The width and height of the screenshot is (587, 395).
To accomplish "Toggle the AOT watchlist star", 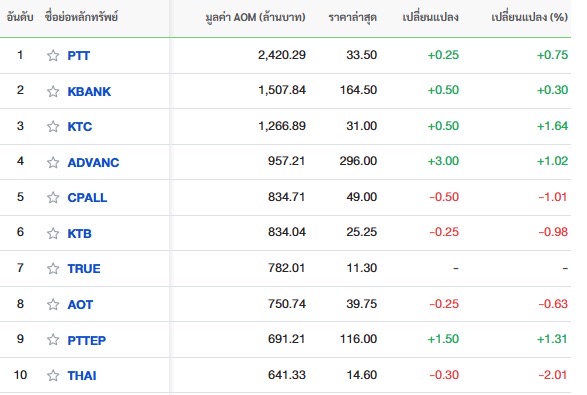I will [x=53, y=304].
